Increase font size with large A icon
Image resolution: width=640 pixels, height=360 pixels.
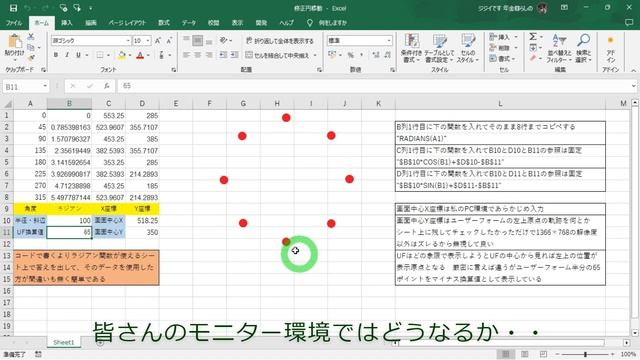158,40
